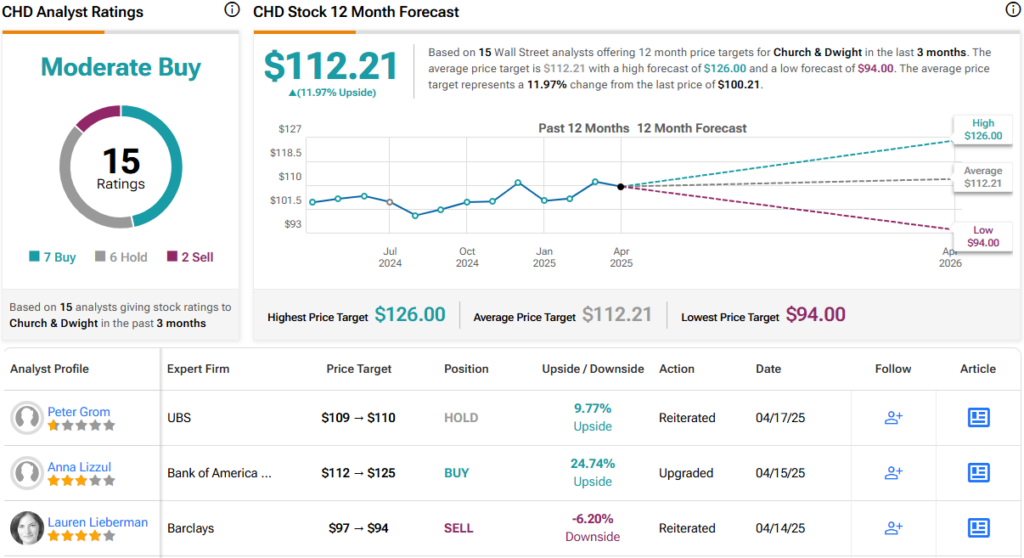Open Anna Lizzul's analyst profile
The width and height of the screenshot is (1024, 558).
coord(78,466)
